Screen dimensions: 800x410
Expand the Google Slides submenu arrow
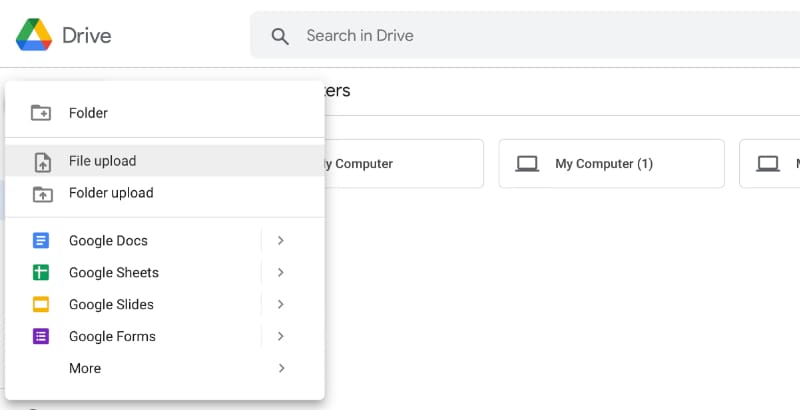point(281,304)
